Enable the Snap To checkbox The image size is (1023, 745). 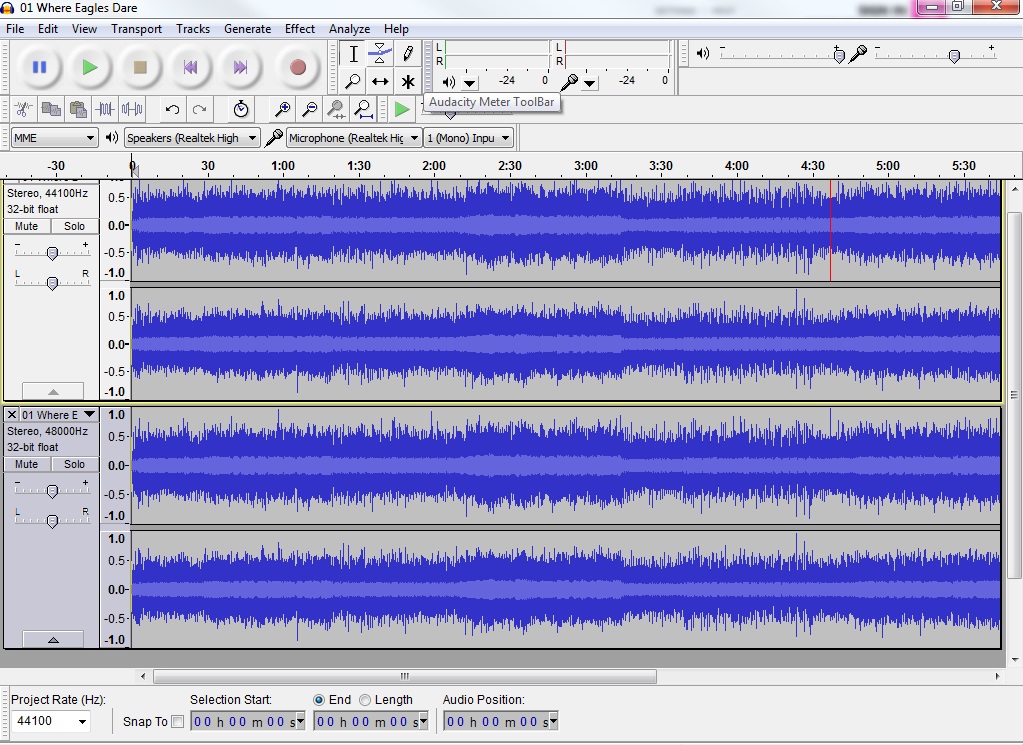point(177,722)
